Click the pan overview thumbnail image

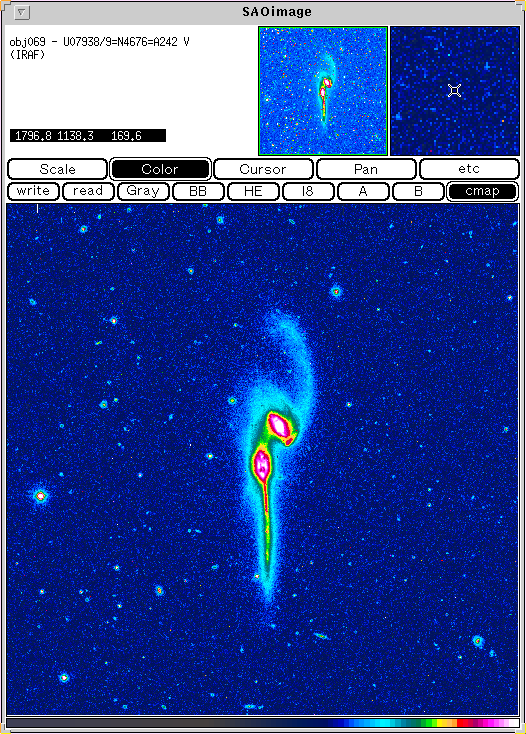[323, 91]
